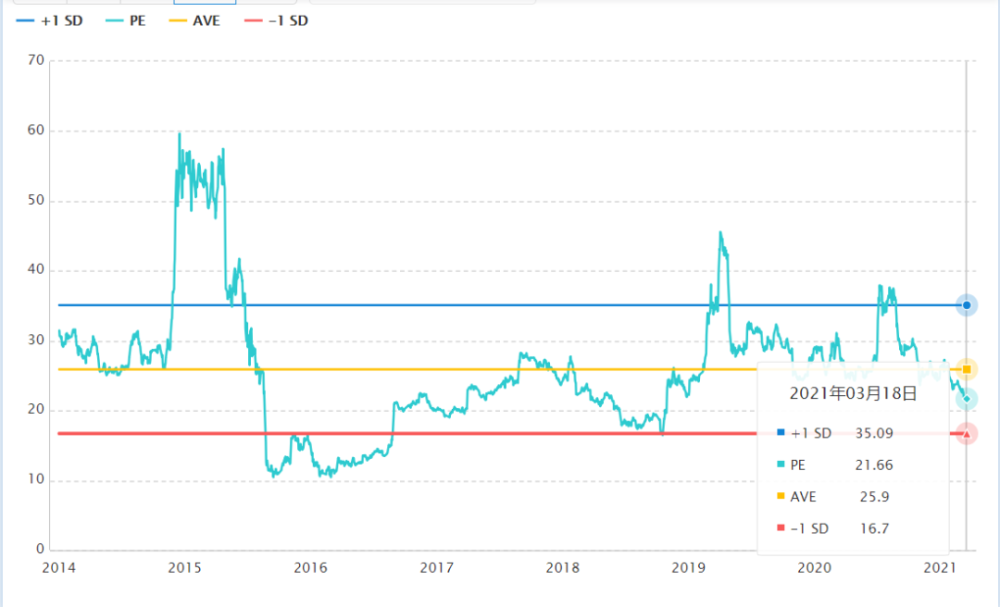Click the 2014 label on the x-axis
1000x607 pixels.
59,567
